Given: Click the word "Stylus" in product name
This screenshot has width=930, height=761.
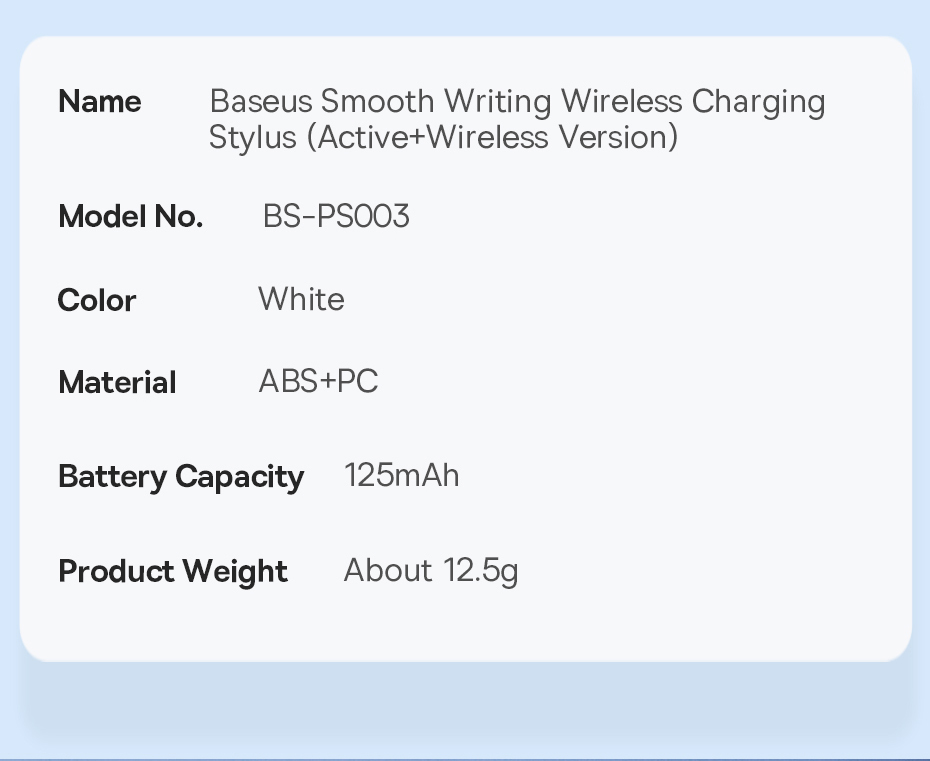Looking at the screenshot, I should click(252, 137).
